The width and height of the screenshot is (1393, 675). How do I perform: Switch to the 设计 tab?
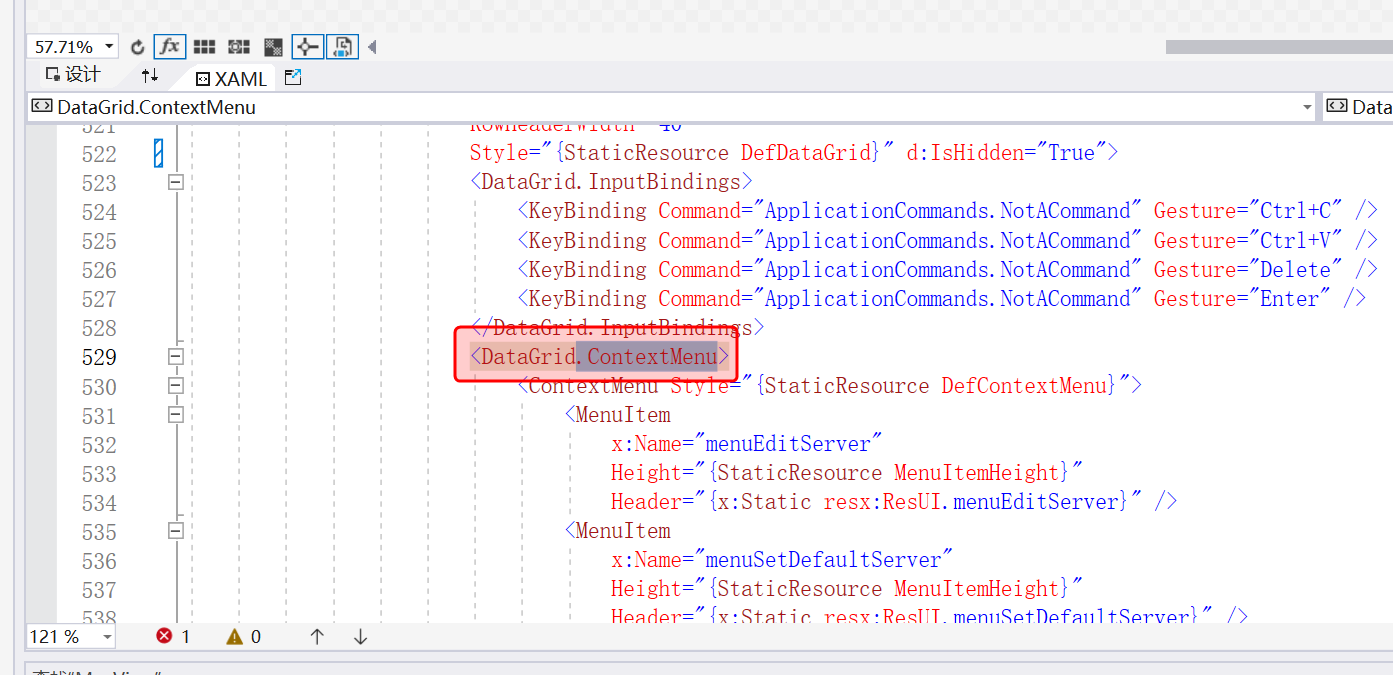pyautogui.click(x=73, y=75)
